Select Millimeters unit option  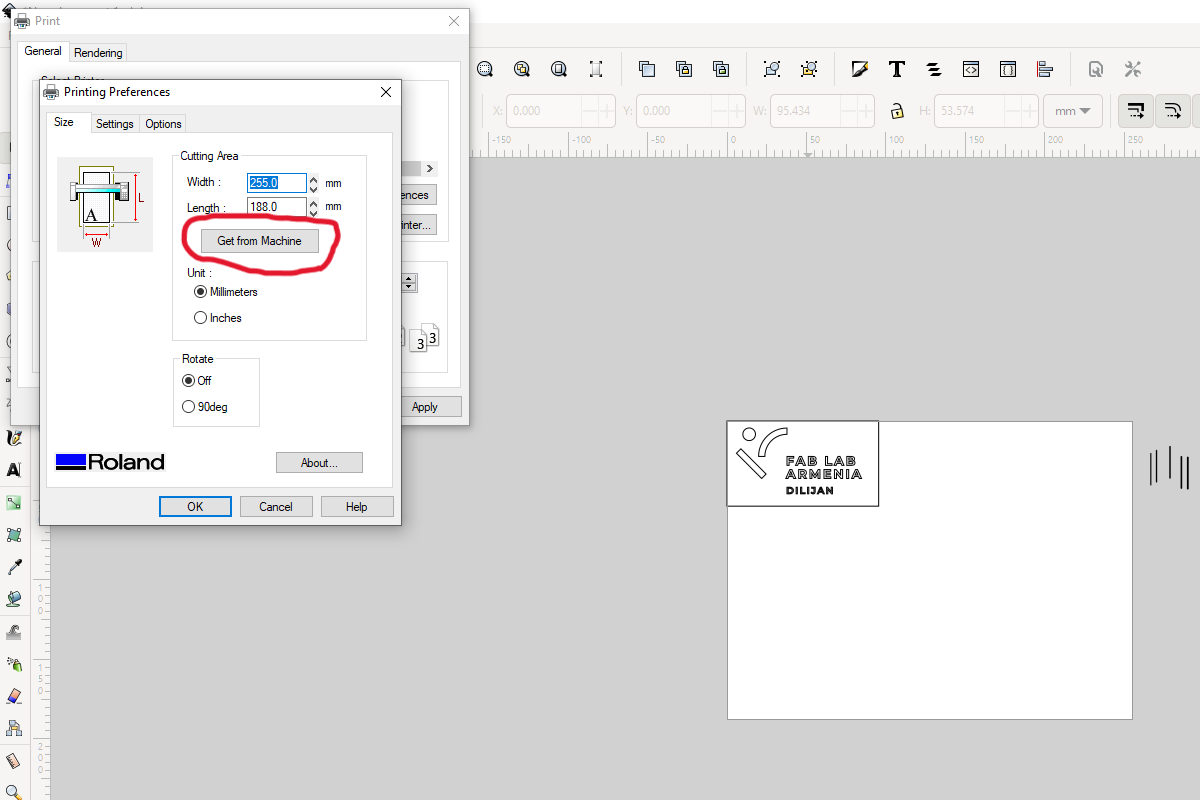pyautogui.click(x=226, y=292)
